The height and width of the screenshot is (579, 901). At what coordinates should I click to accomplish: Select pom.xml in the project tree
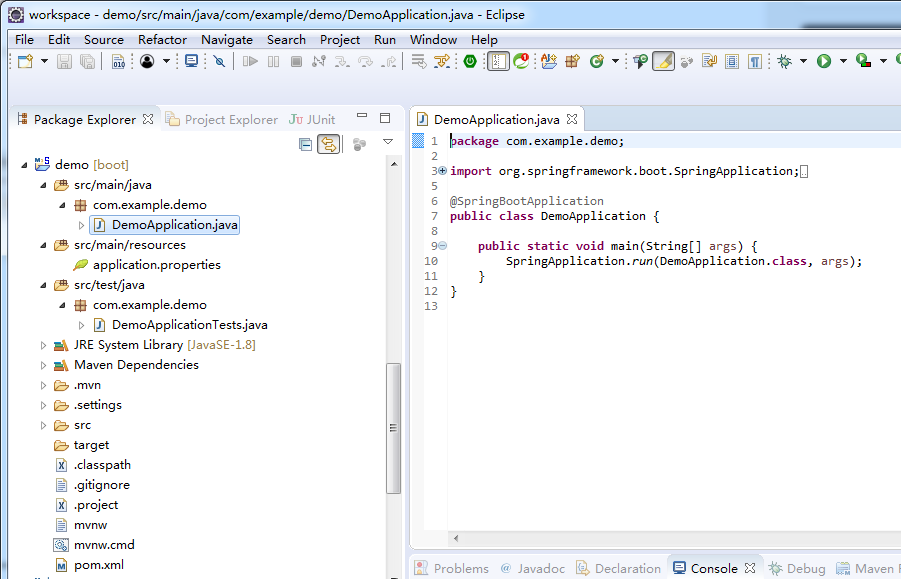[98, 565]
